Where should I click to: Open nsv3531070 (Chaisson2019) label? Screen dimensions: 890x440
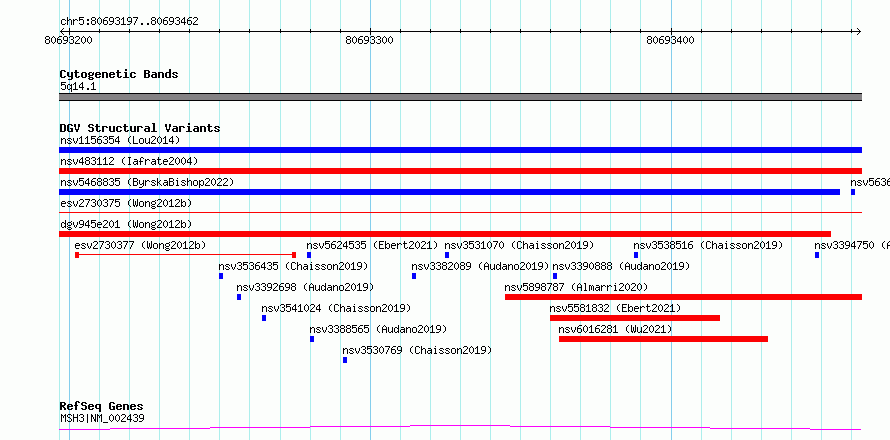[x=519, y=245]
